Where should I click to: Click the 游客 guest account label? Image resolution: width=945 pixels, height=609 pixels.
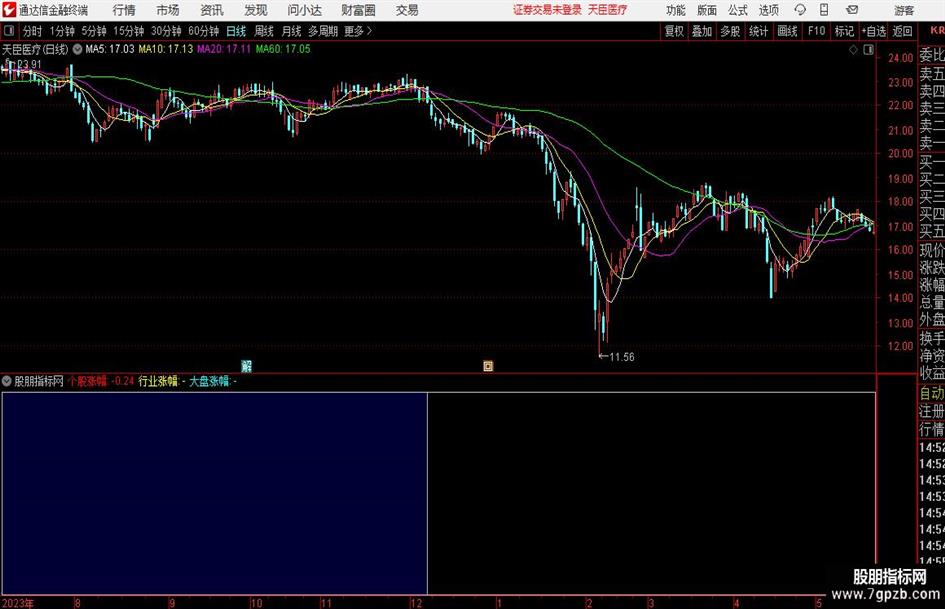904,10
